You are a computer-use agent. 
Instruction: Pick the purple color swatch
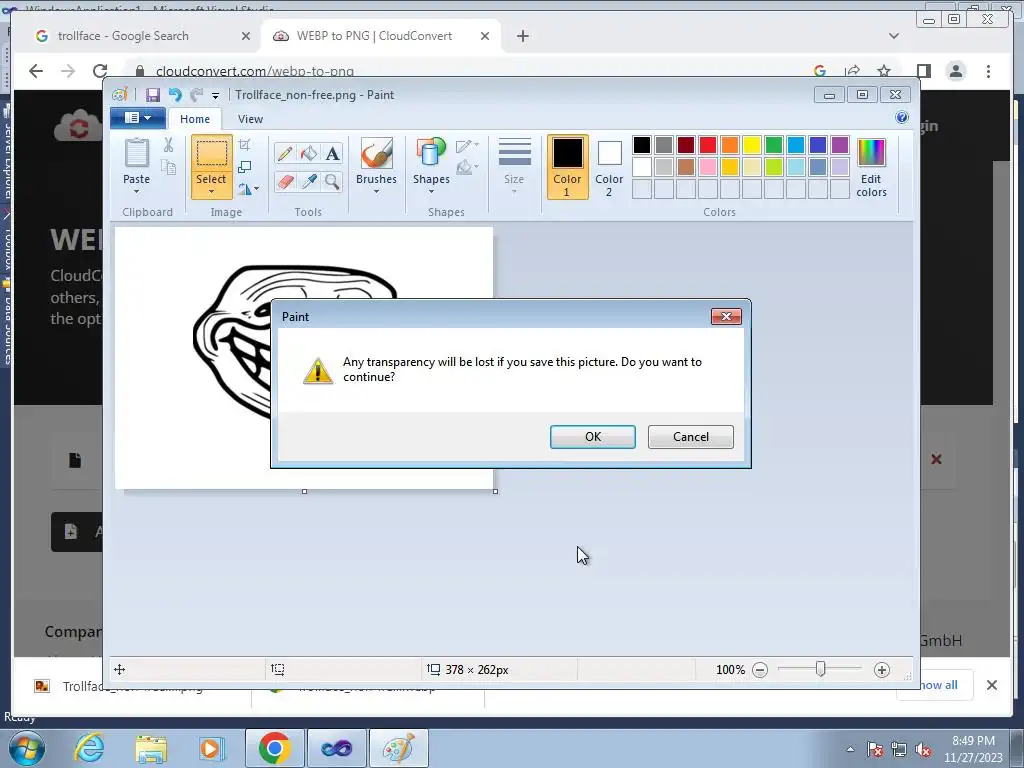point(840,145)
